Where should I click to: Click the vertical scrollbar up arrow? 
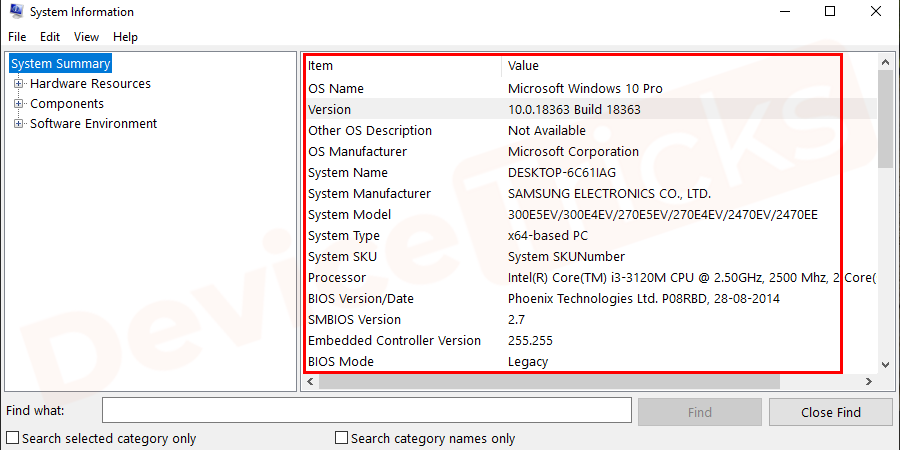[886, 61]
